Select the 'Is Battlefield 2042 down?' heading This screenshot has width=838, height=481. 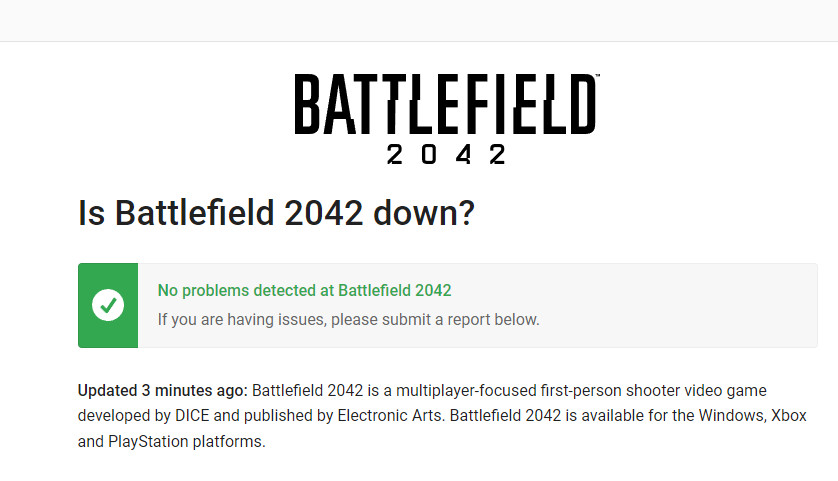point(276,213)
